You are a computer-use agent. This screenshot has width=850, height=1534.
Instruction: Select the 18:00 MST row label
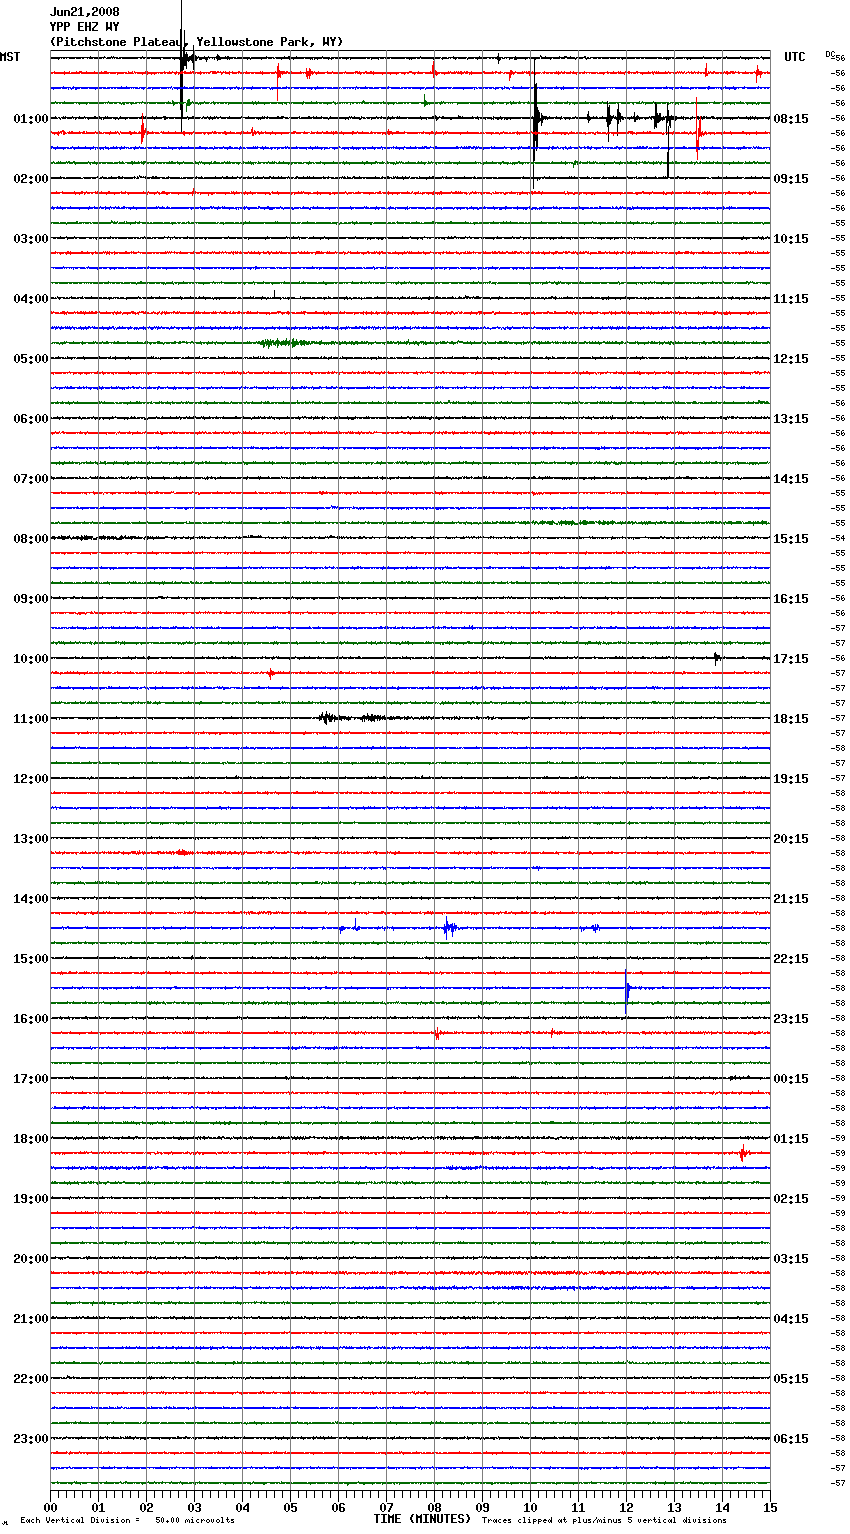(31, 1138)
